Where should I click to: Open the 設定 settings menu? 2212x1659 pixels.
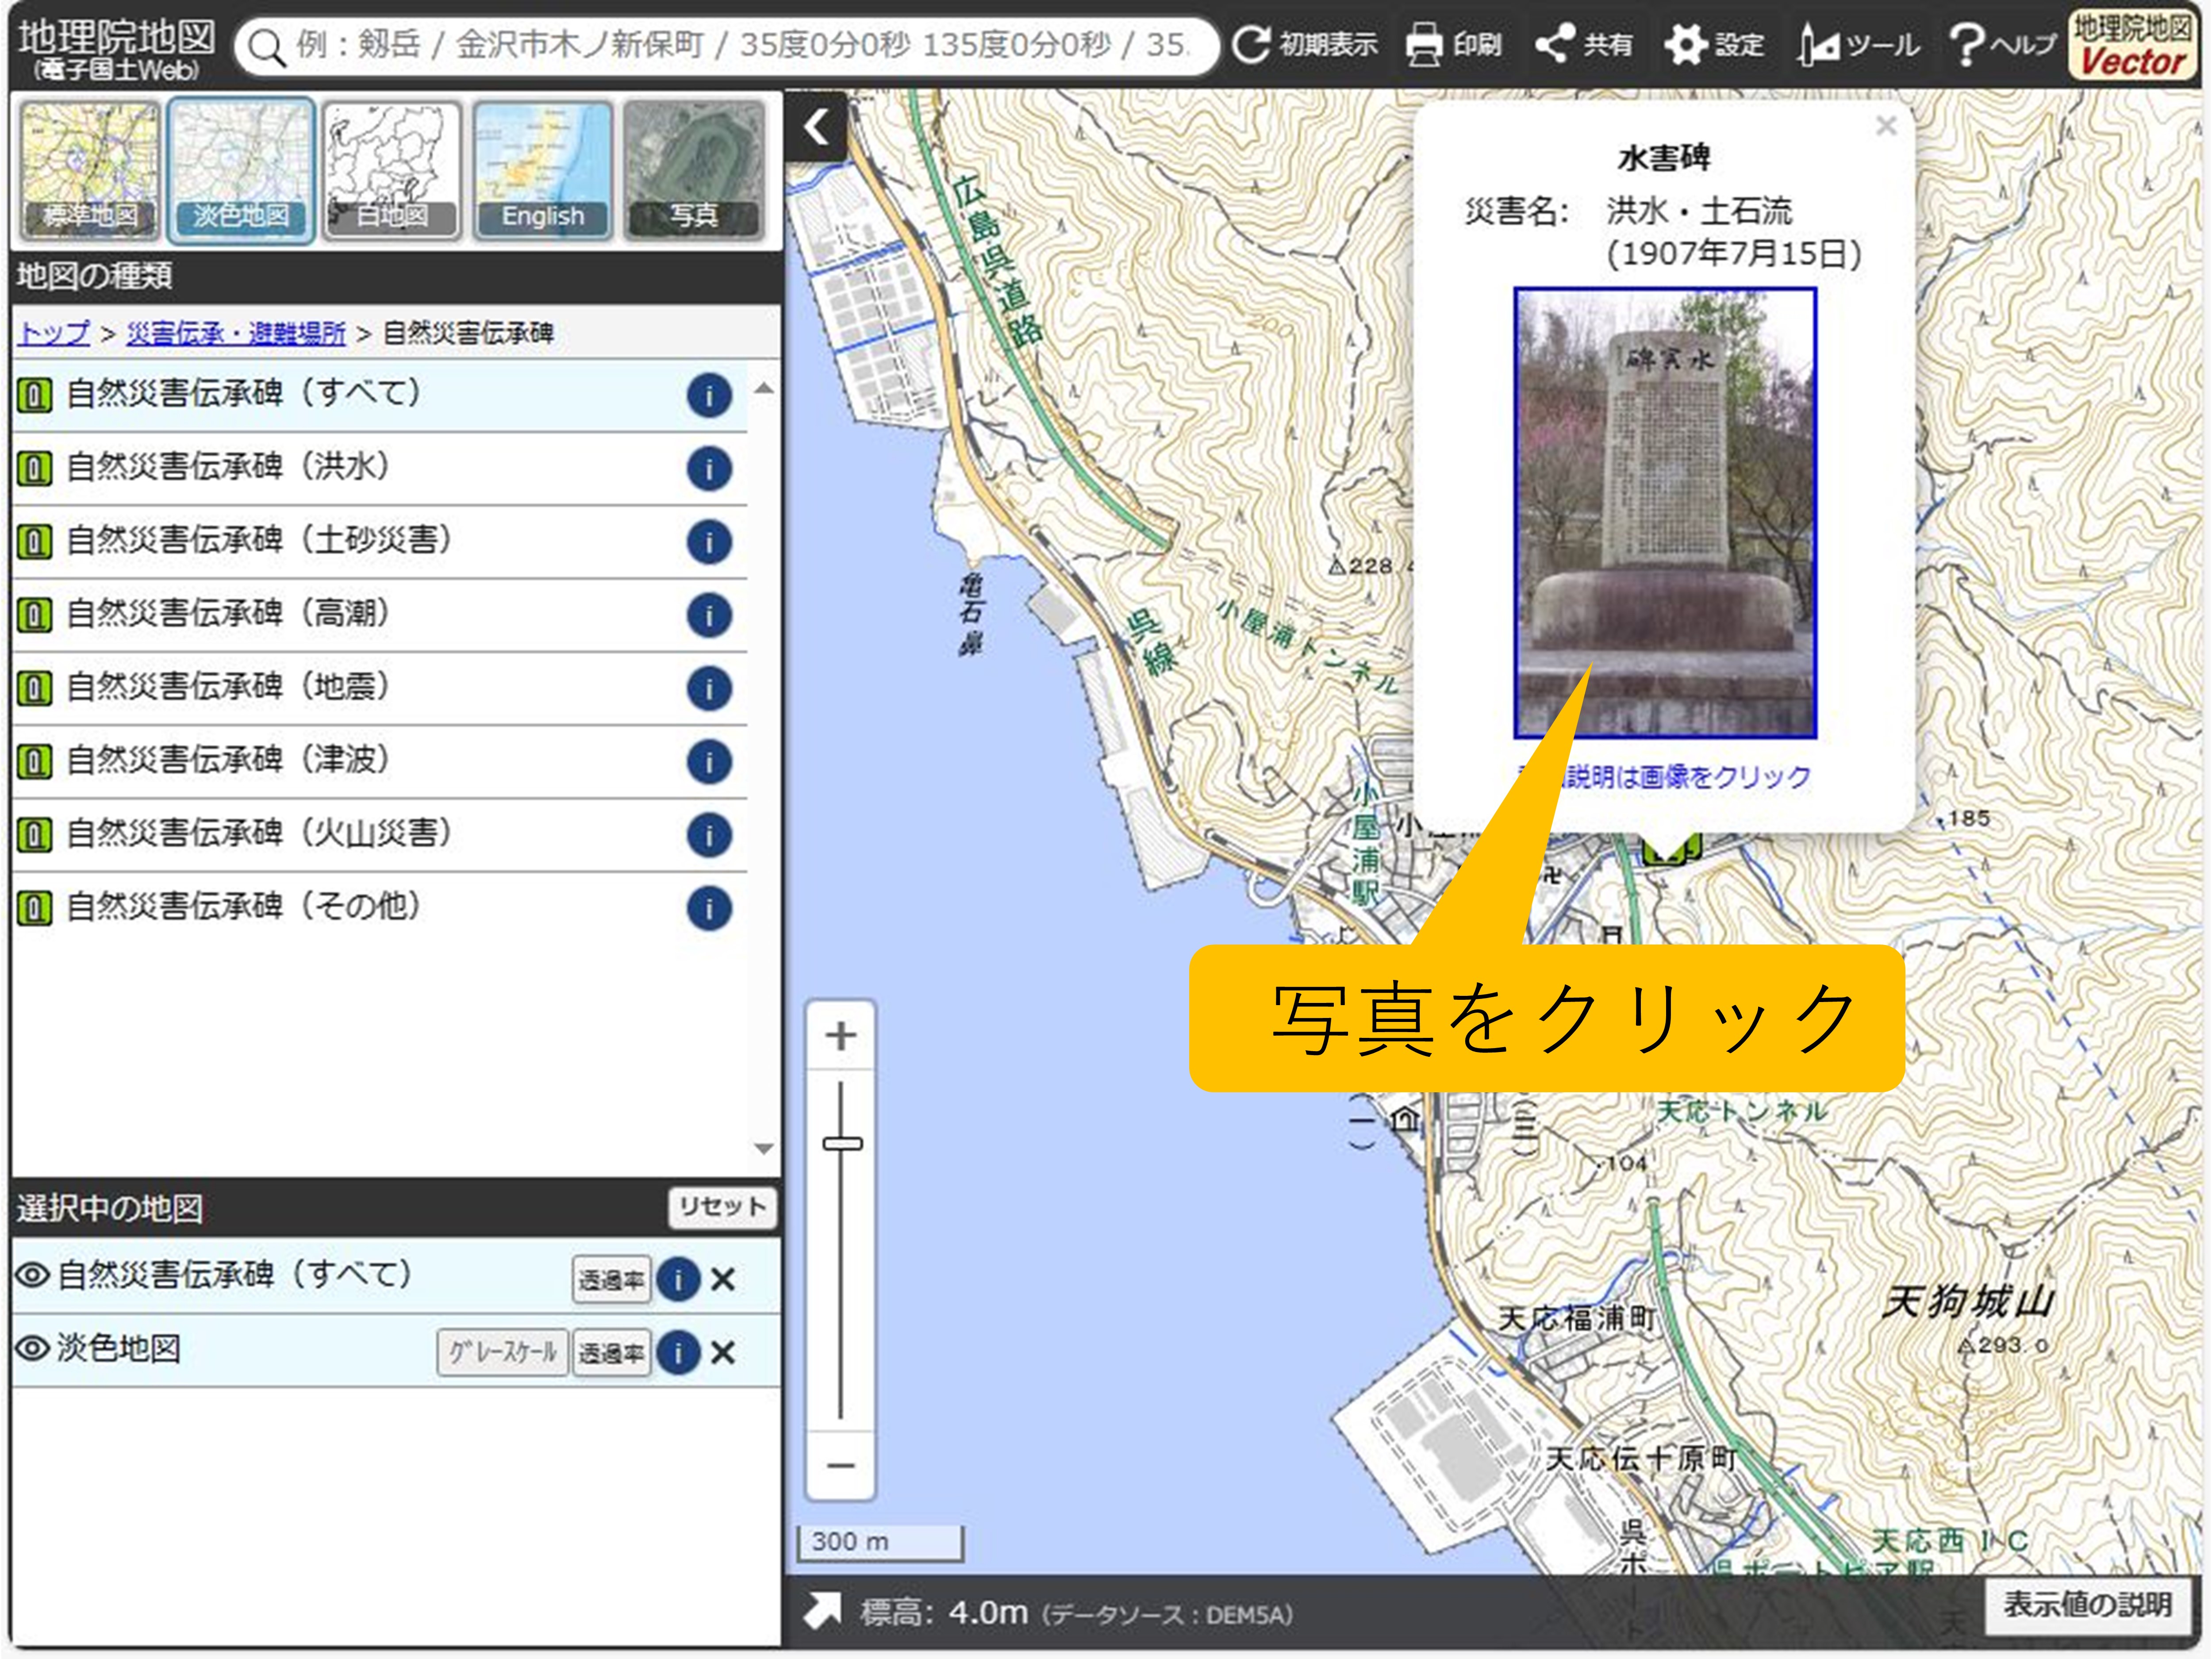pyautogui.click(x=1715, y=45)
